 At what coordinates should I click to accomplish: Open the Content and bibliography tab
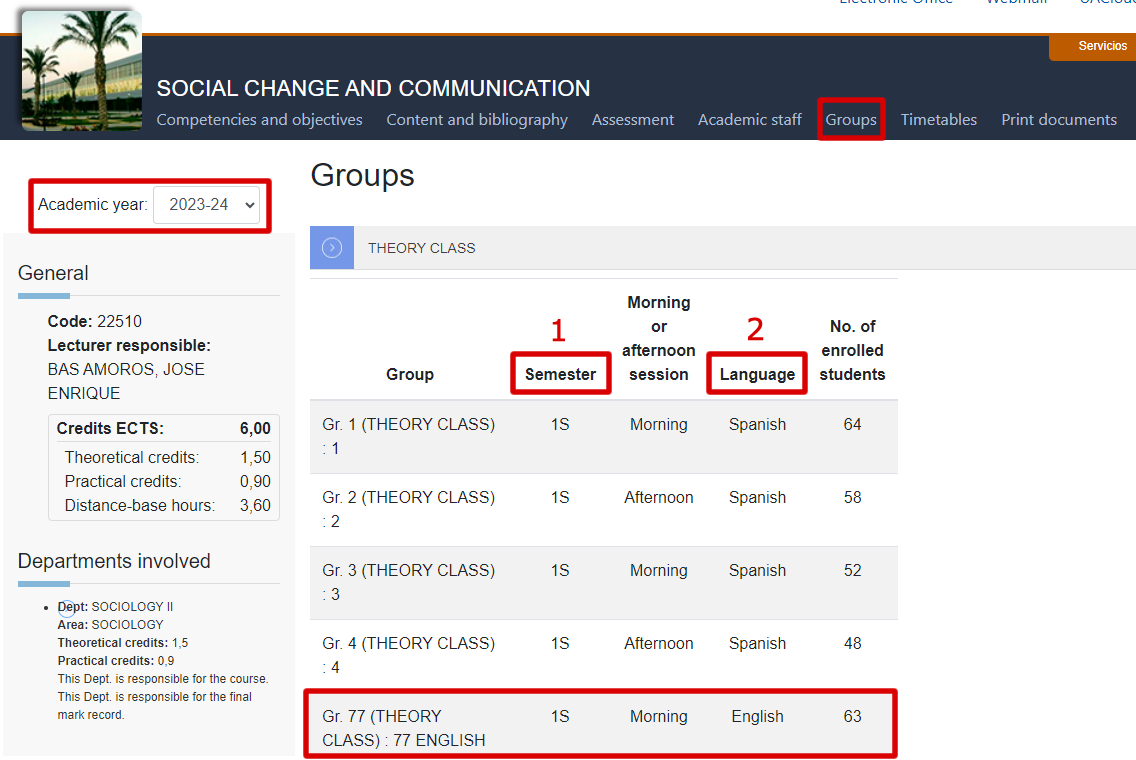pos(477,120)
